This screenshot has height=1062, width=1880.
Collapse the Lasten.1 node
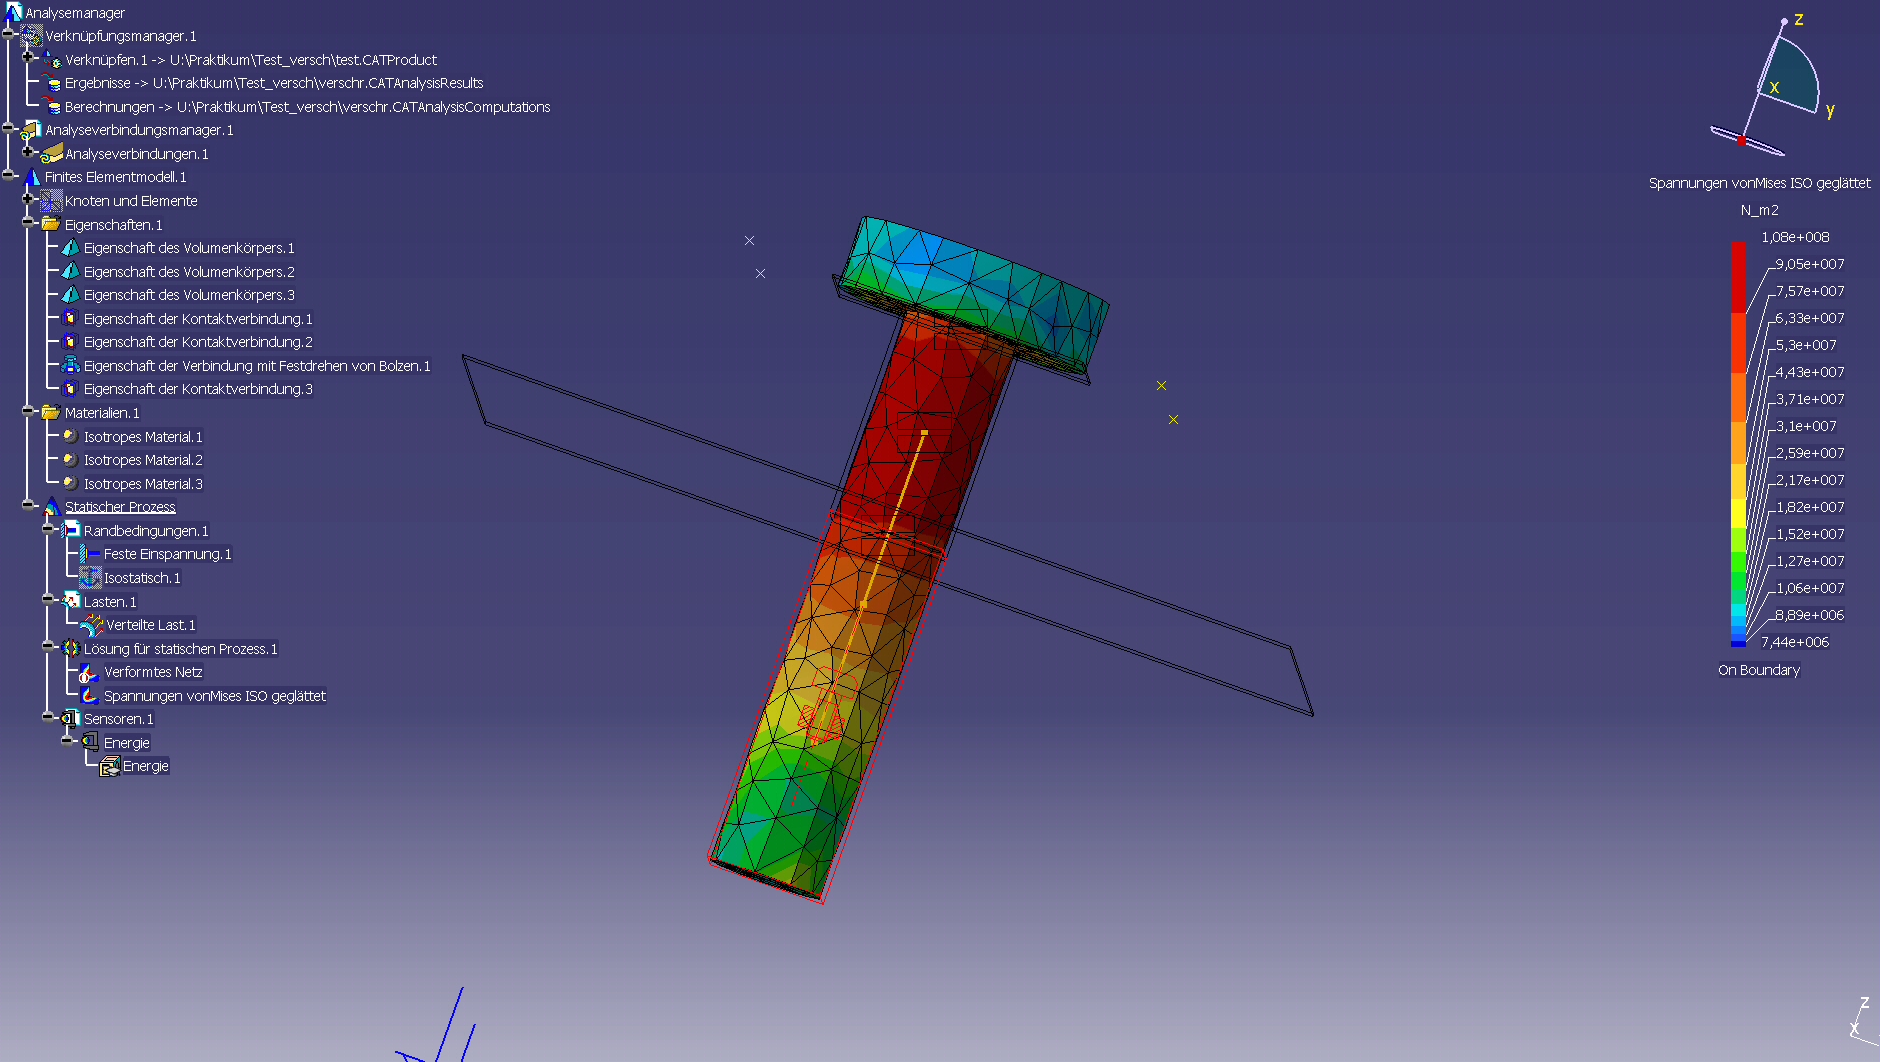pyautogui.click(x=48, y=599)
